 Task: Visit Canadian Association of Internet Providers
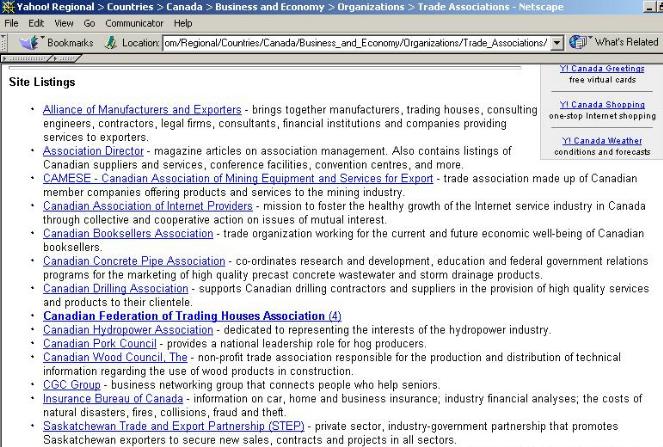tap(148, 206)
